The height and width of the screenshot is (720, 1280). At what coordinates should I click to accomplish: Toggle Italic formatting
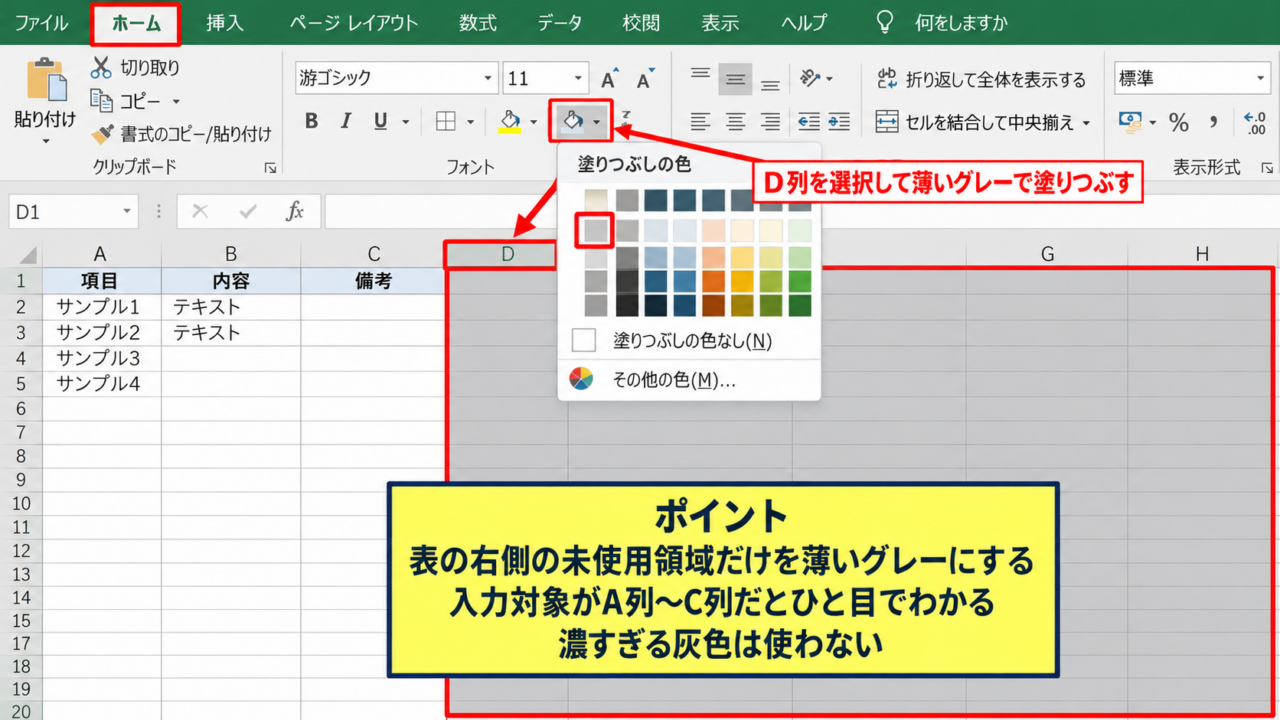click(346, 122)
